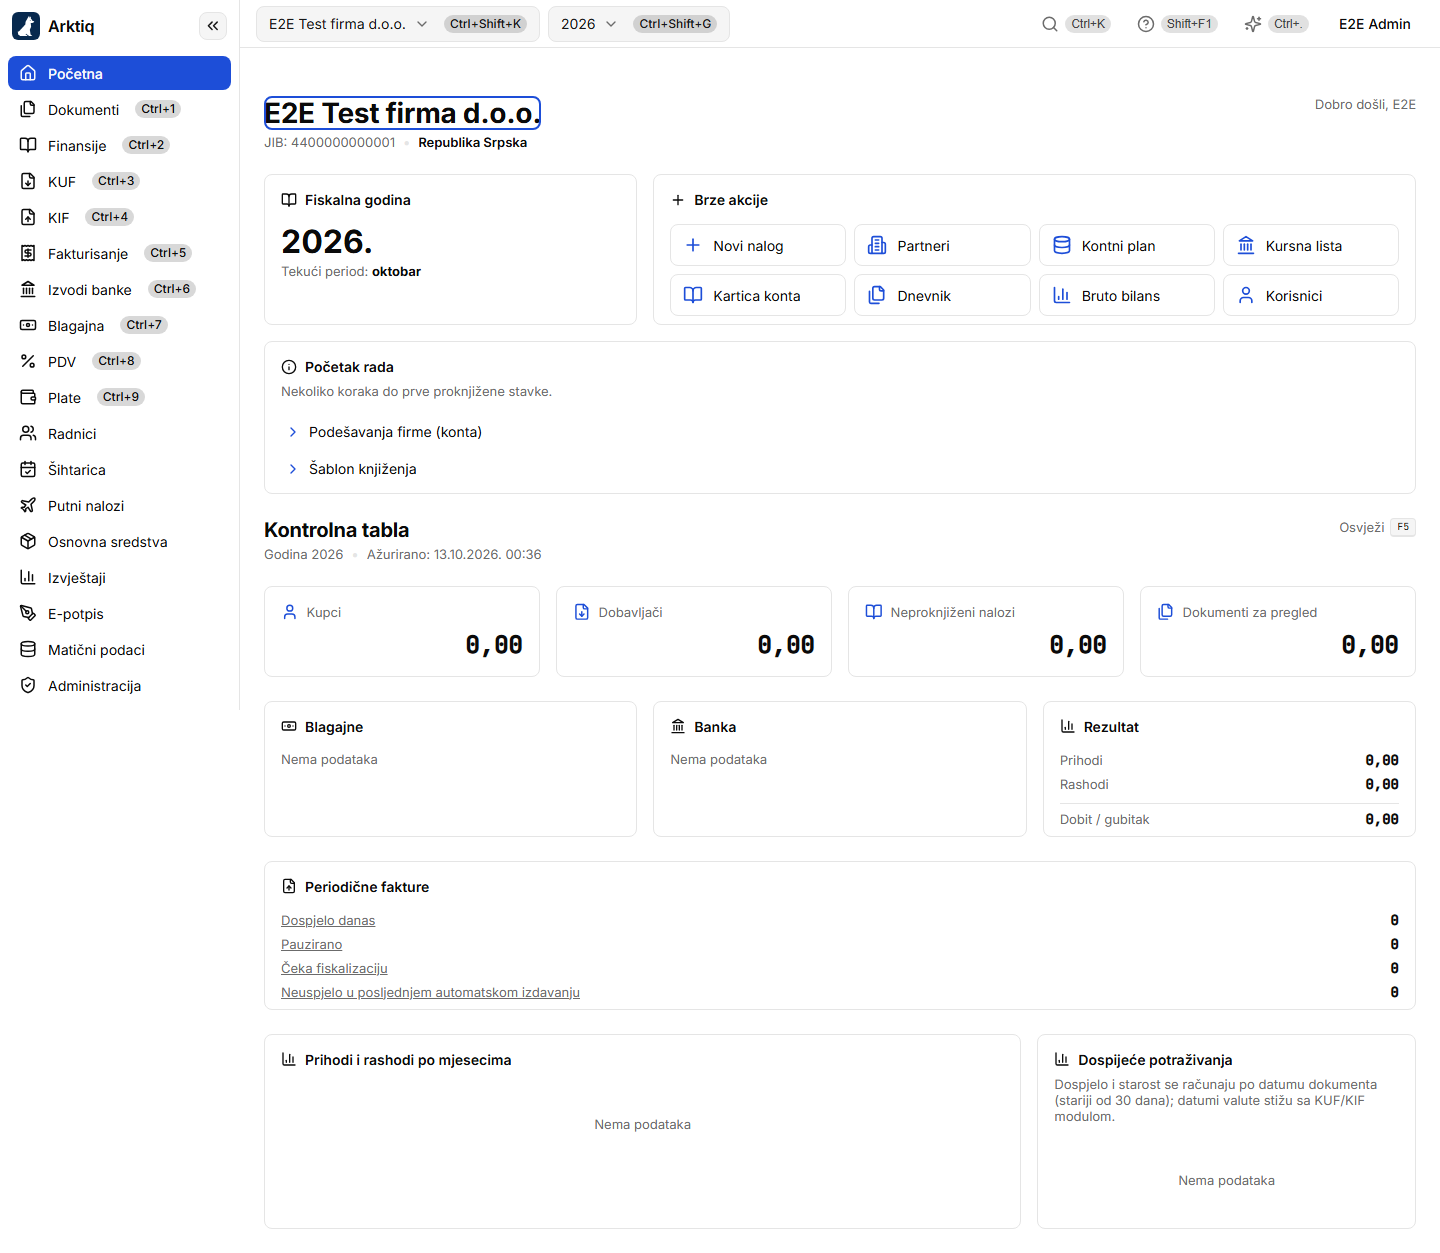Open Neuspjelo u posljednjem automatskom izdavanju link
The image size is (1440, 1253).
click(430, 993)
